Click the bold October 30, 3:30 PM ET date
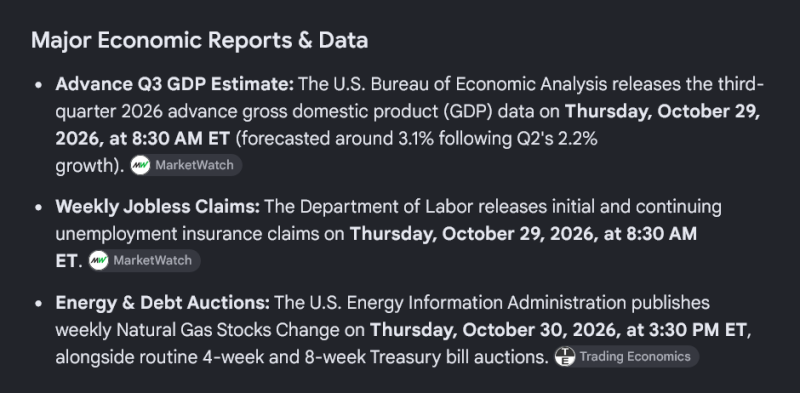 click(x=558, y=330)
